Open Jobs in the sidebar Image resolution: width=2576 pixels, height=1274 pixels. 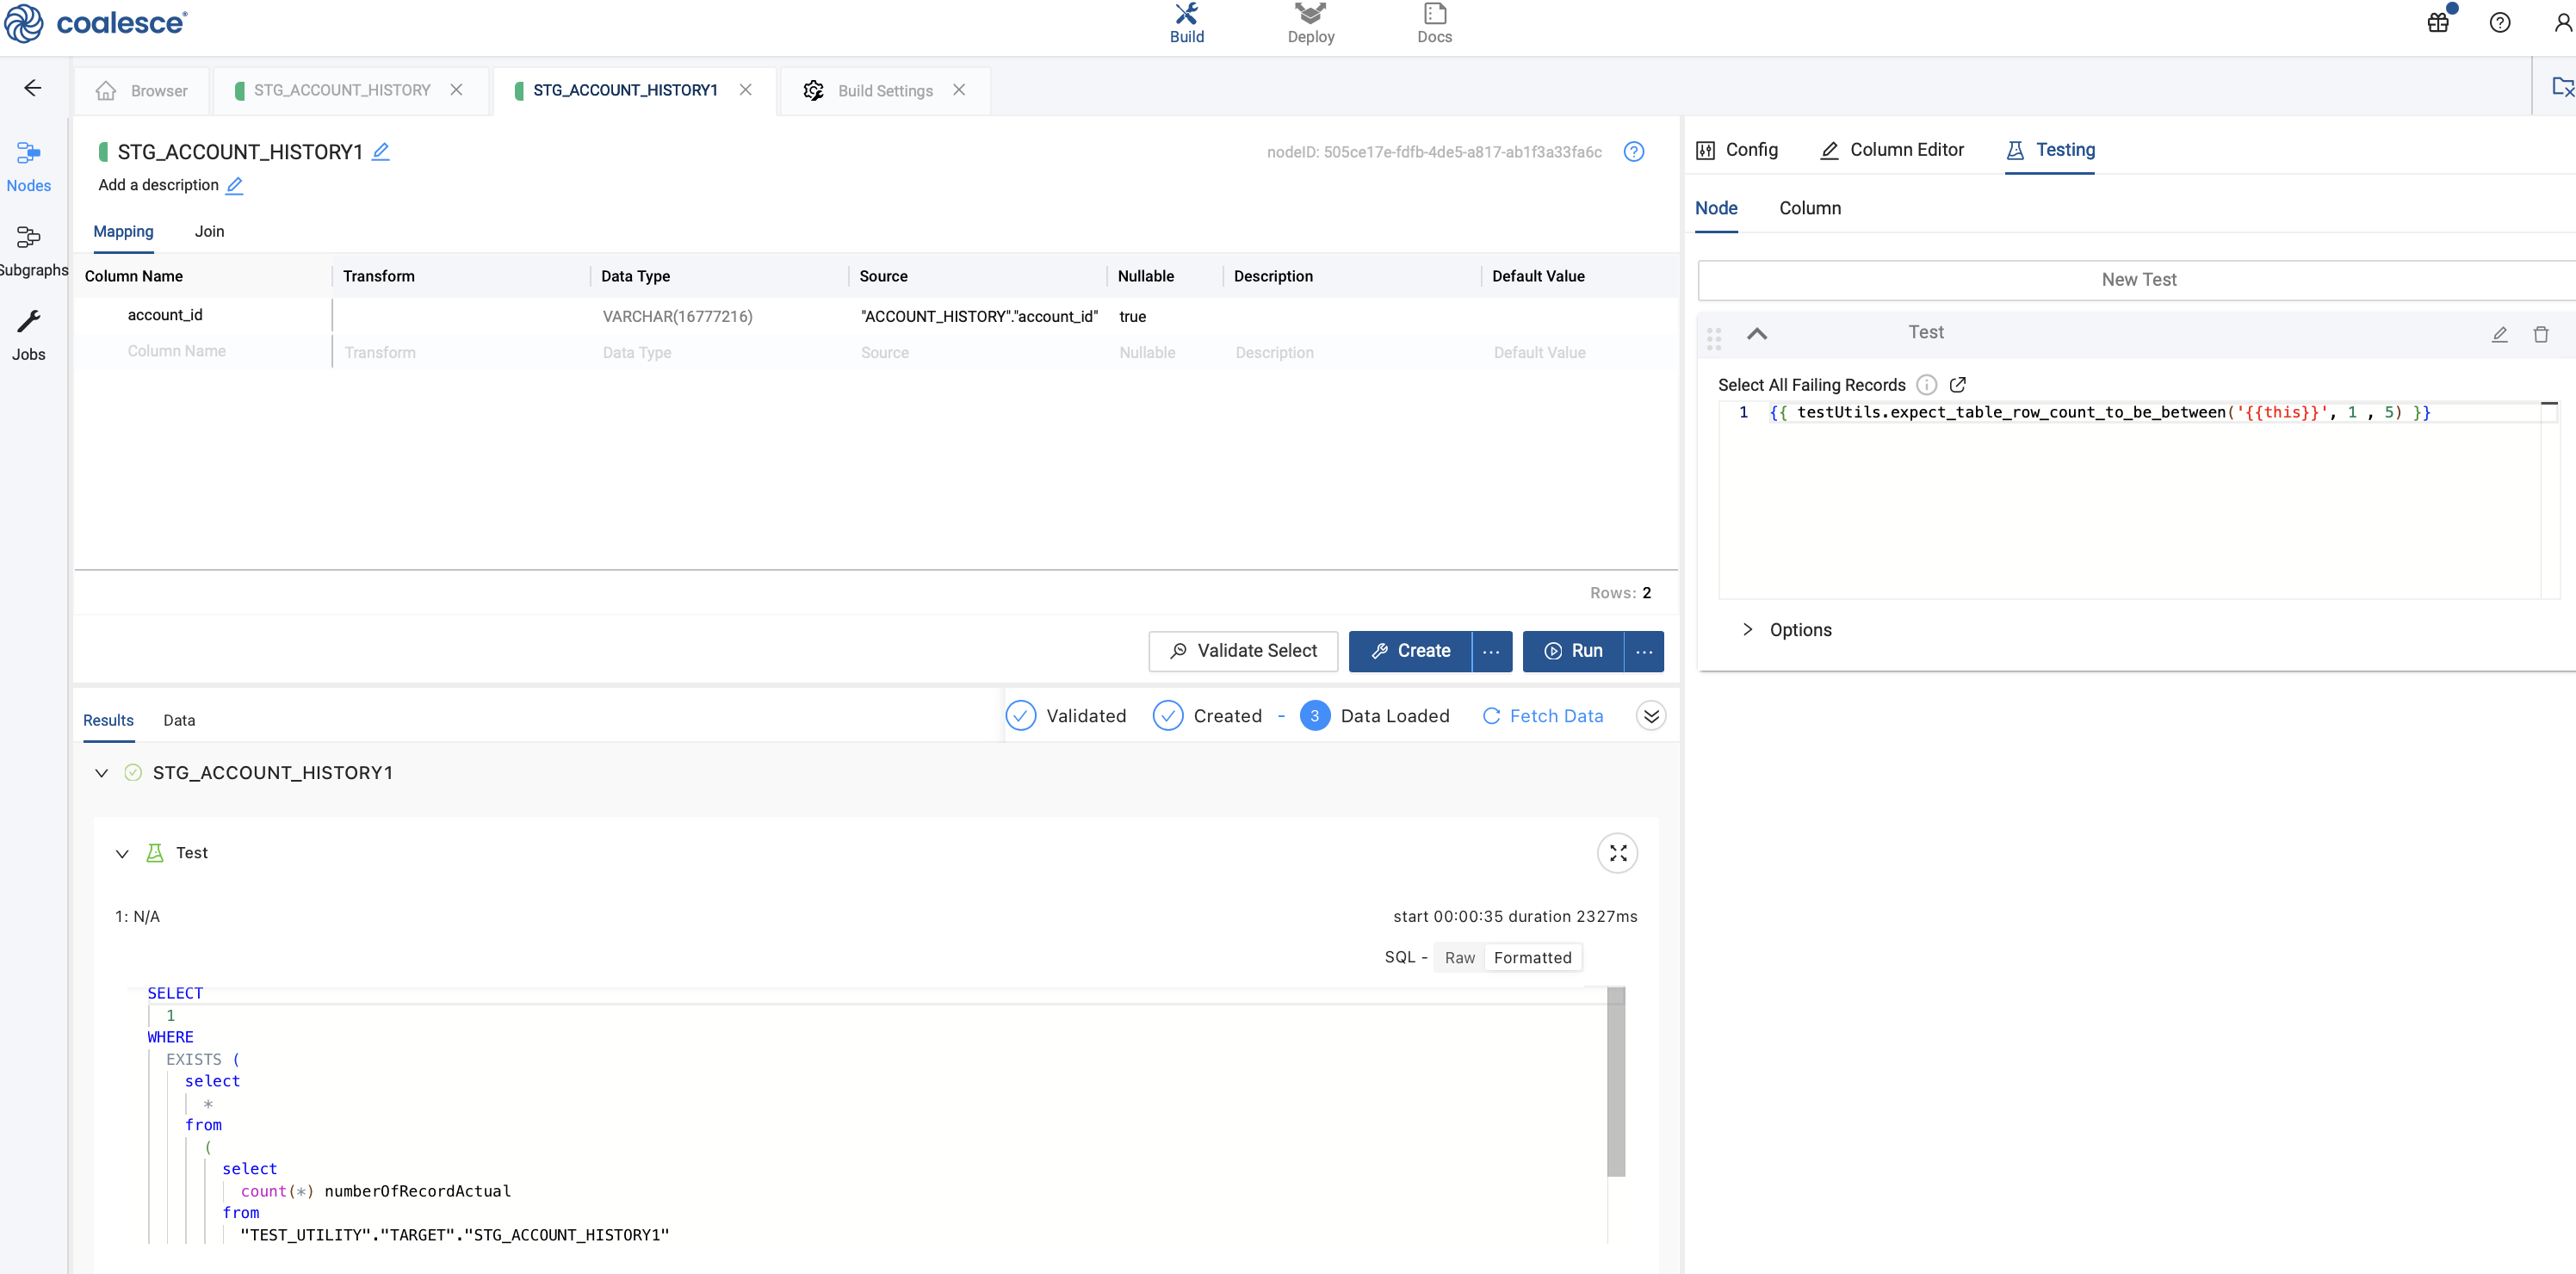28,336
